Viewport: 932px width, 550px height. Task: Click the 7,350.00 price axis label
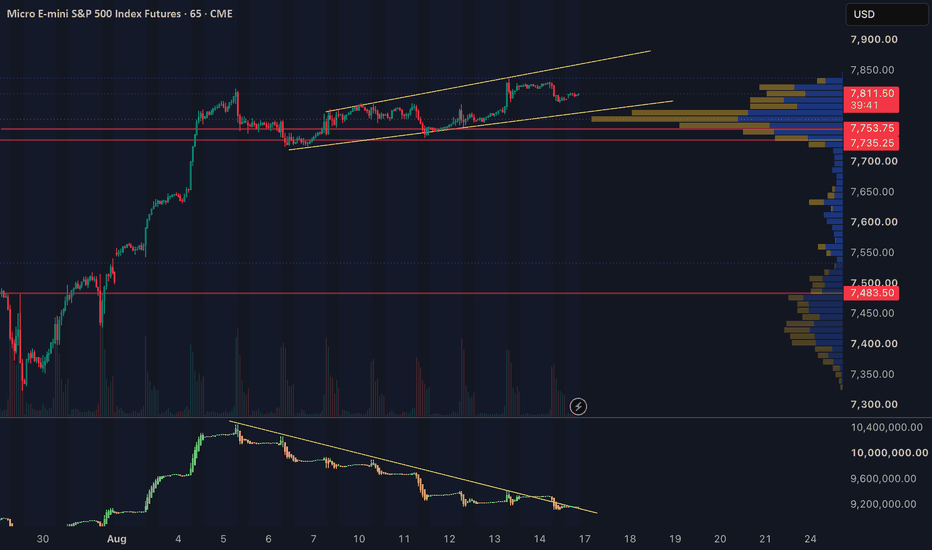tap(872, 375)
